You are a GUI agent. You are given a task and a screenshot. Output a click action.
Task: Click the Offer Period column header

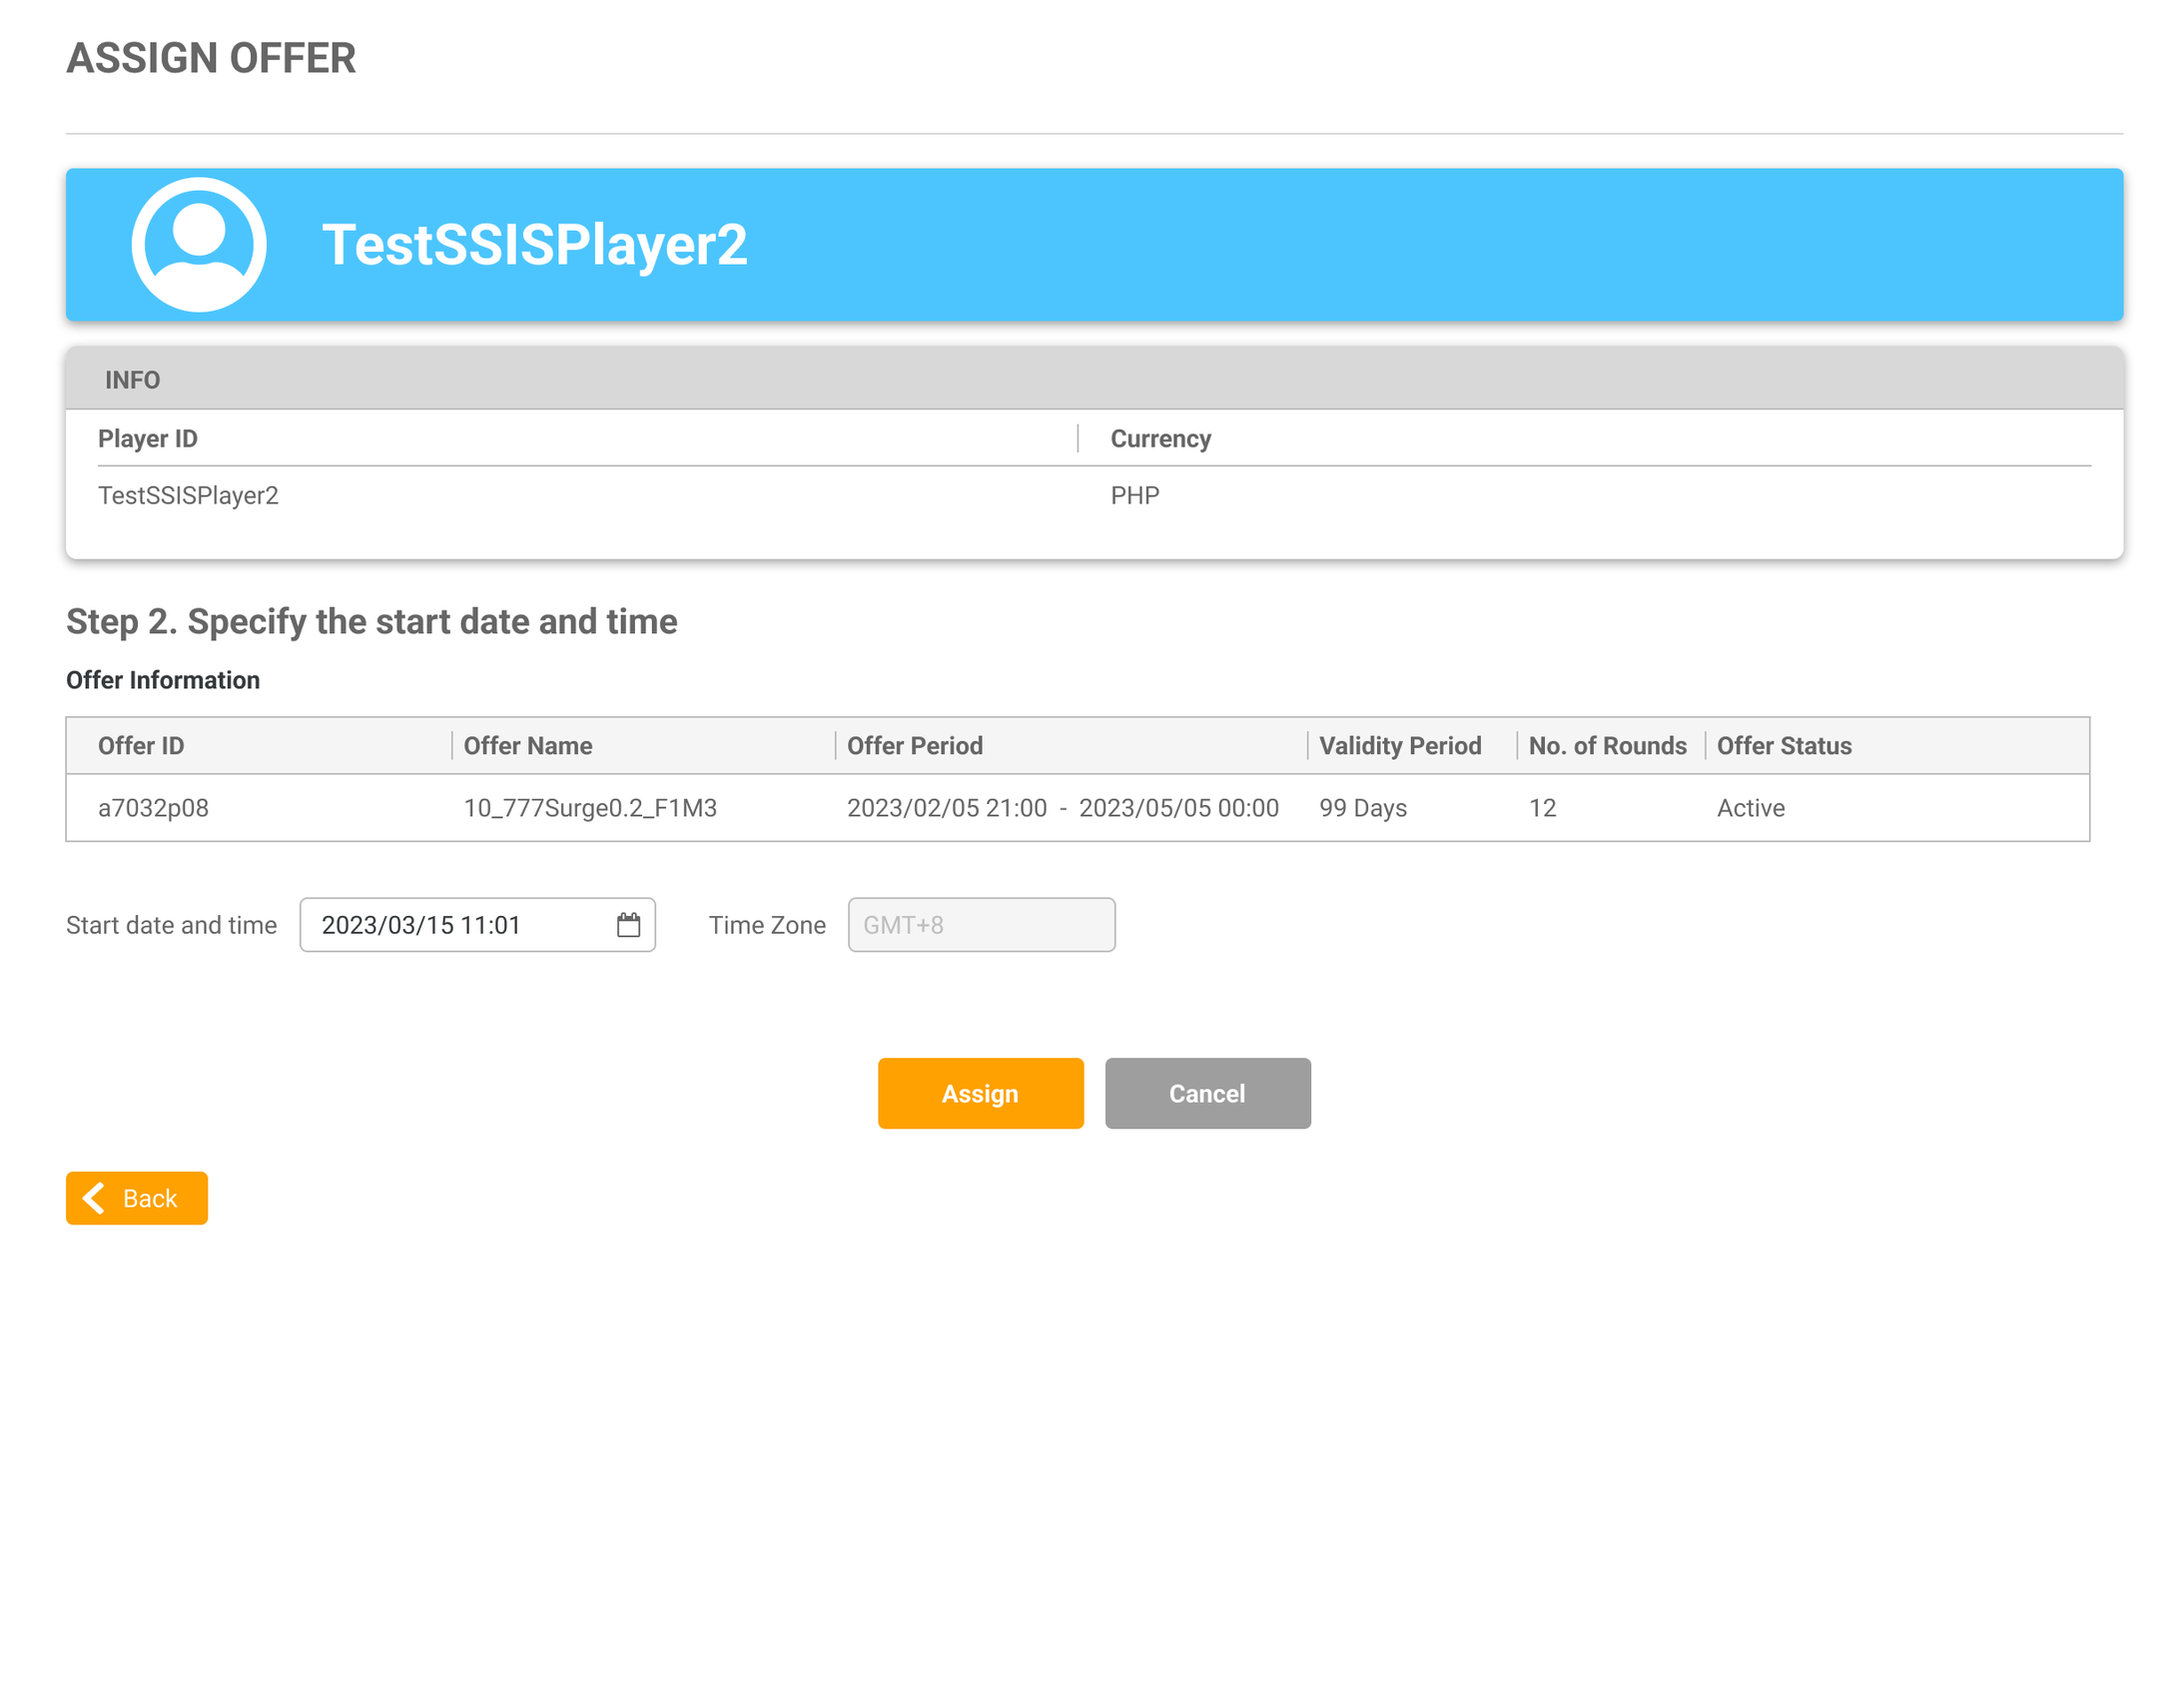click(x=914, y=746)
